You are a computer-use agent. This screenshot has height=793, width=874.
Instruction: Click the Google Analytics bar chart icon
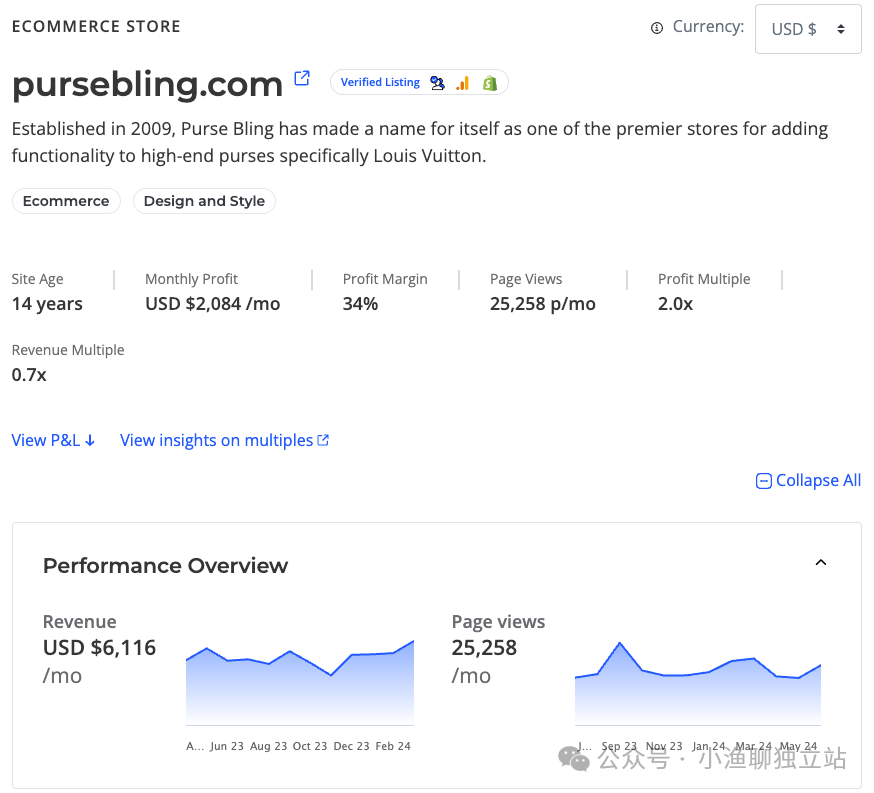click(x=463, y=83)
